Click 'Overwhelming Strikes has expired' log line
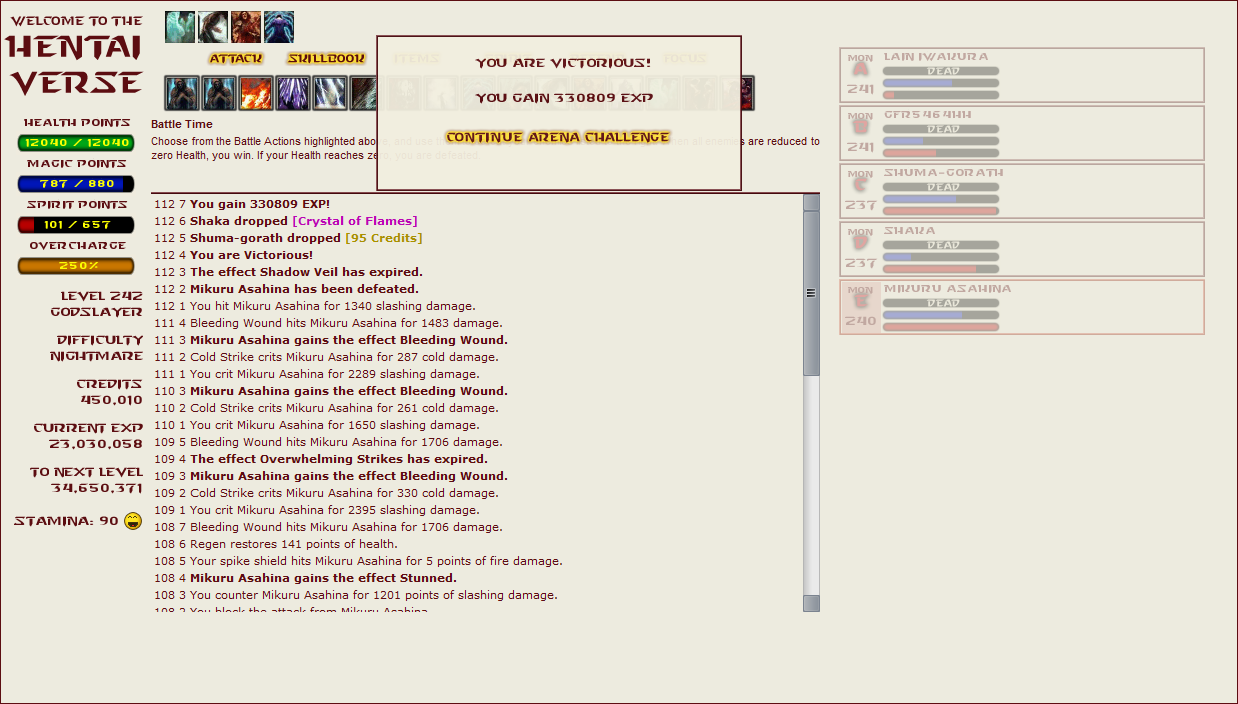 tap(339, 459)
